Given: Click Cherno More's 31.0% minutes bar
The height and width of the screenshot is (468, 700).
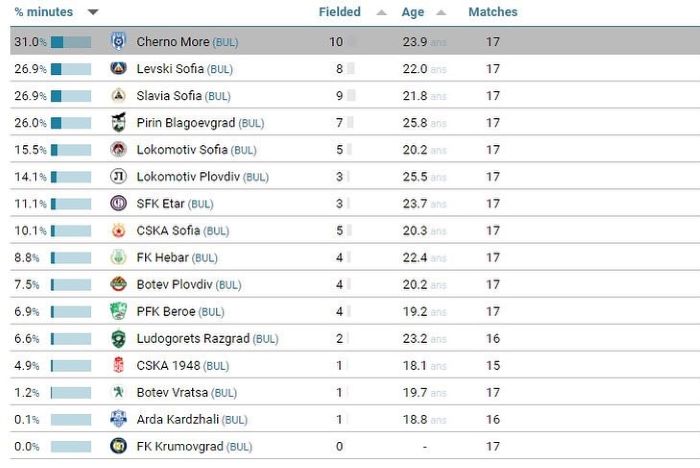Looking at the screenshot, I should pyautogui.click(x=71, y=42).
